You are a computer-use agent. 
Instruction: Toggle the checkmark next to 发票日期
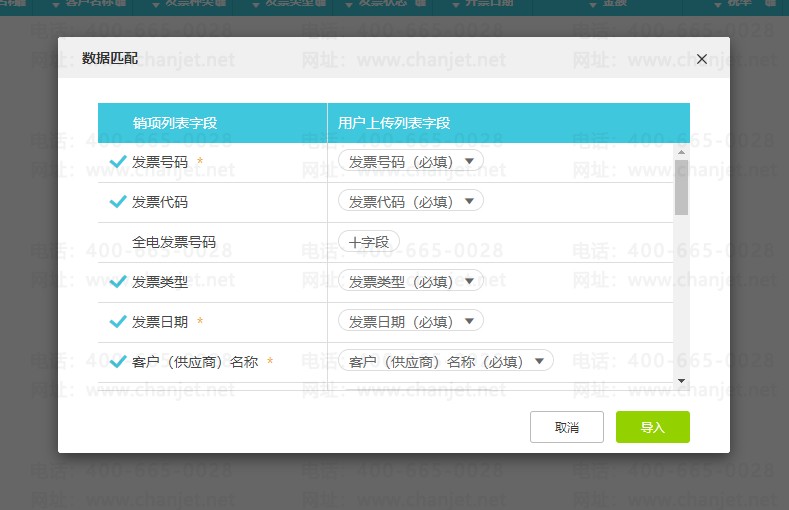point(118,321)
